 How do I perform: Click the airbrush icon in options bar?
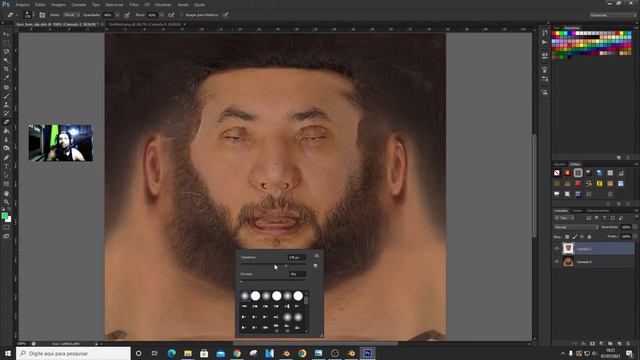click(x=171, y=15)
